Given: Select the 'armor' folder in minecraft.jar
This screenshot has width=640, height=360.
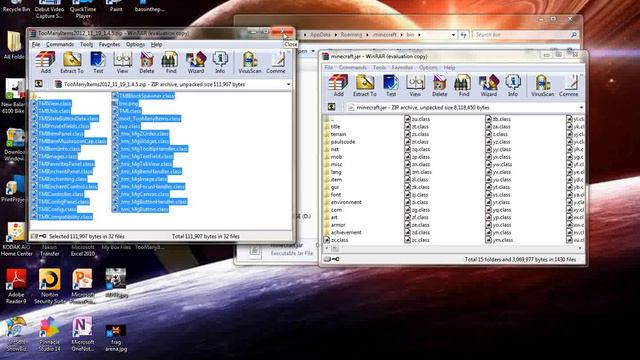Looking at the screenshot, I should (x=334, y=225).
